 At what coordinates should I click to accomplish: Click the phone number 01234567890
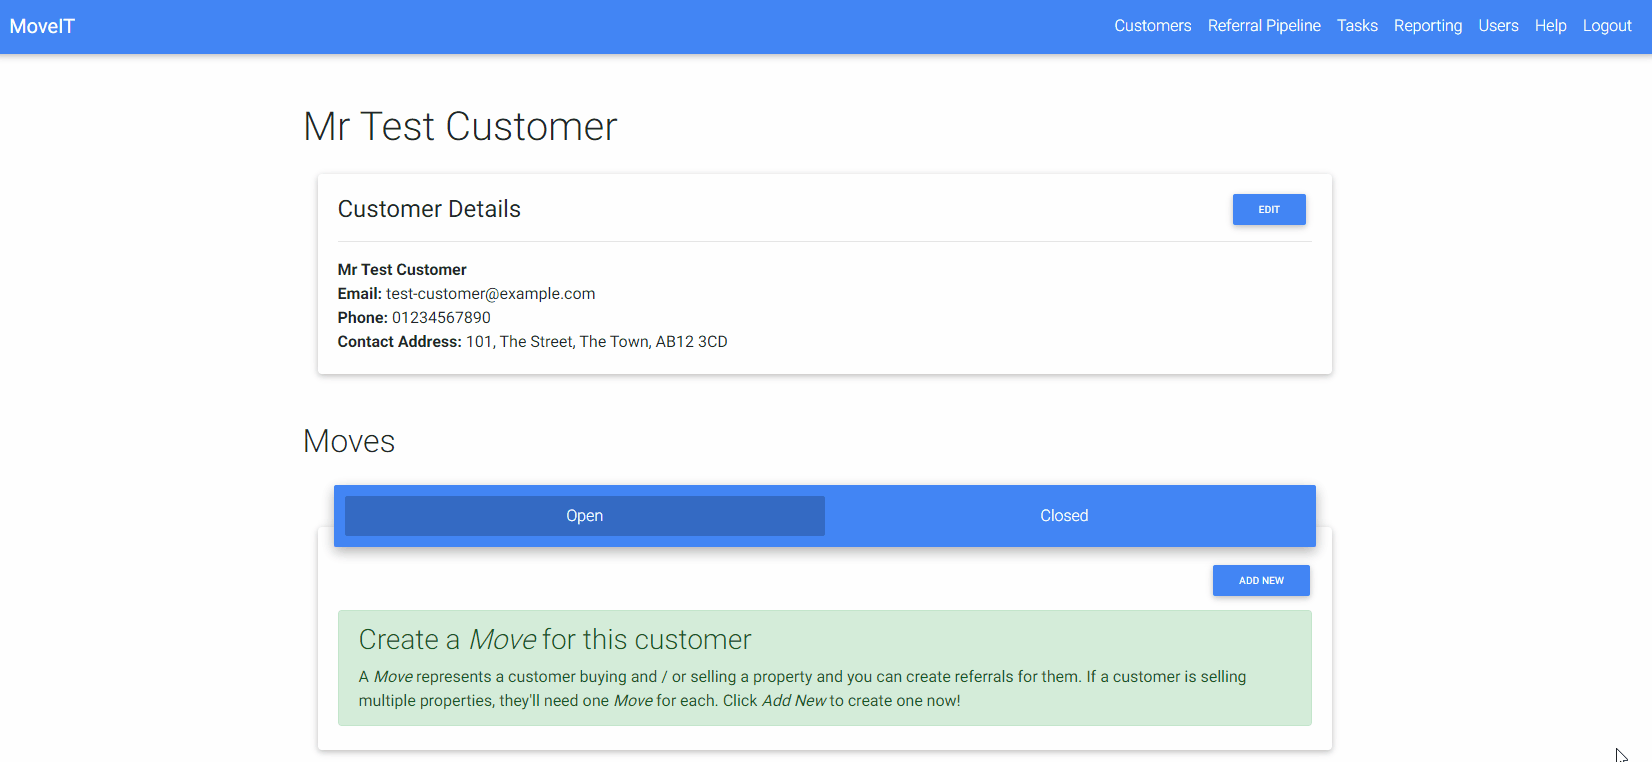click(x=441, y=318)
